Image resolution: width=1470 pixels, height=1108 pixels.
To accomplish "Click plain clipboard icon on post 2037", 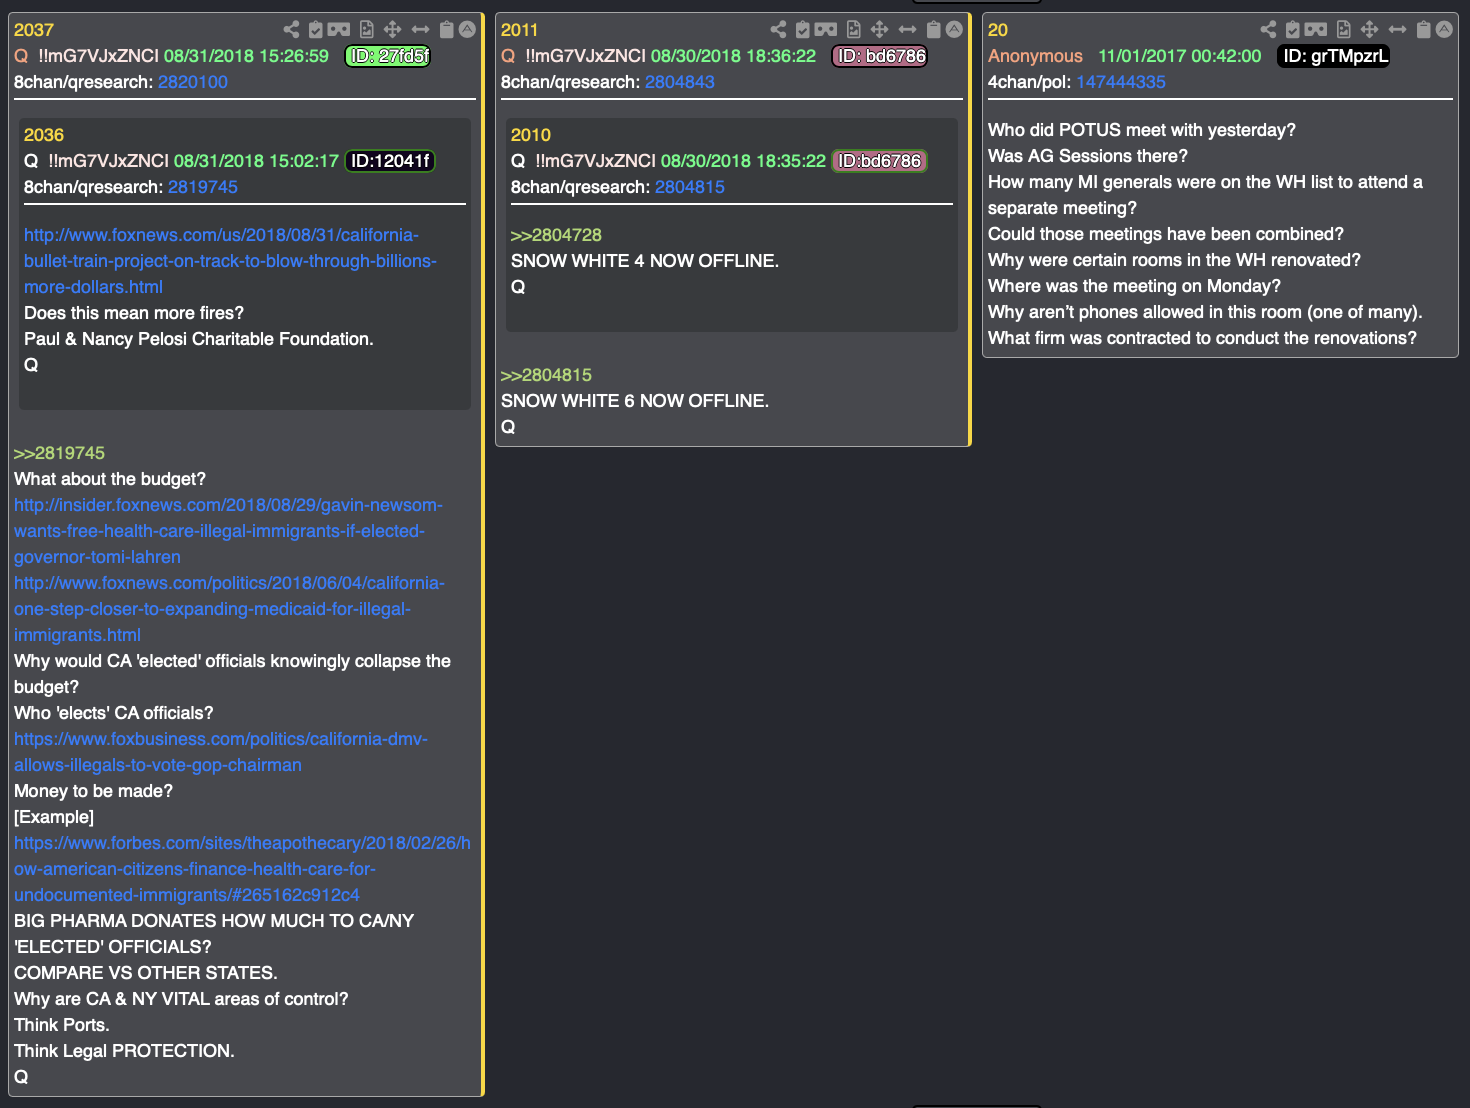I will pyautogui.click(x=447, y=29).
